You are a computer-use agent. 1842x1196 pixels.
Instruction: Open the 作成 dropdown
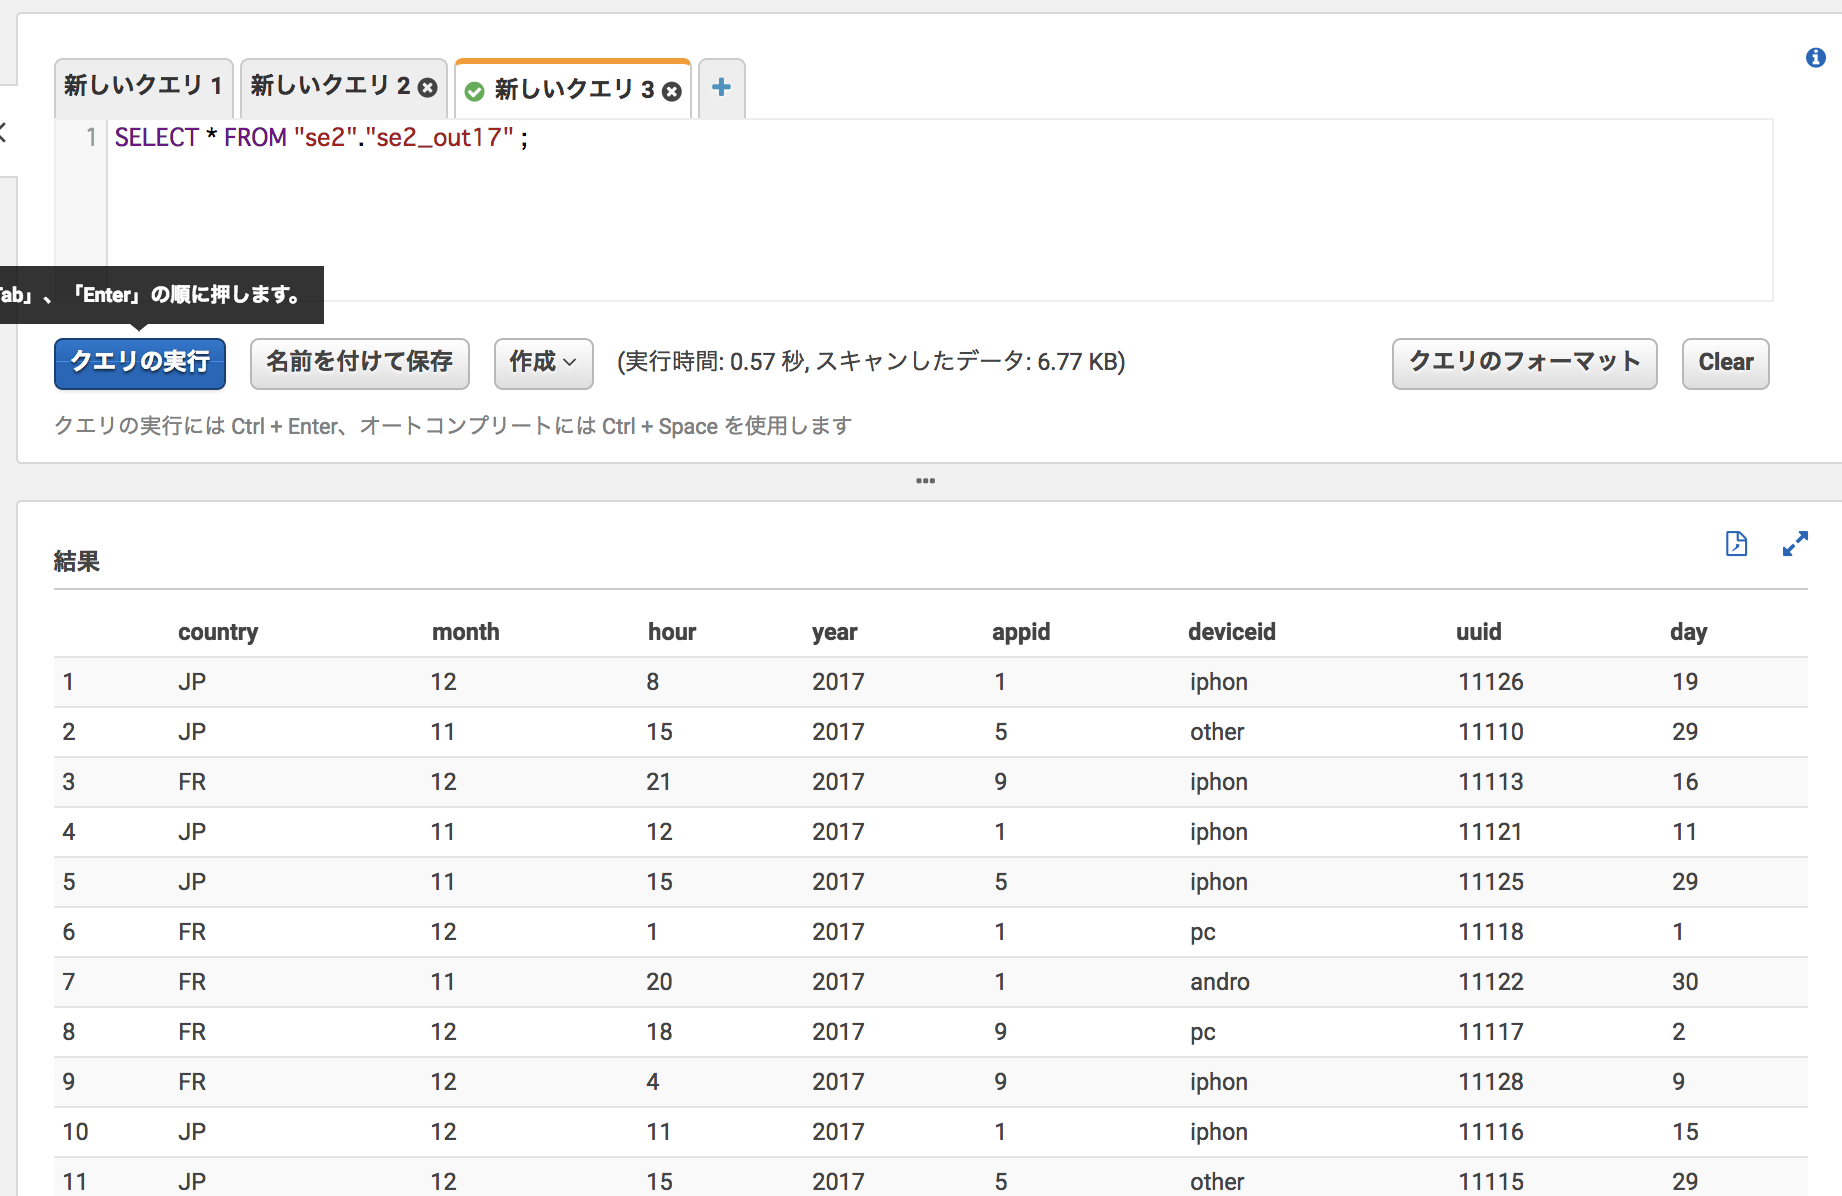pyautogui.click(x=543, y=362)
